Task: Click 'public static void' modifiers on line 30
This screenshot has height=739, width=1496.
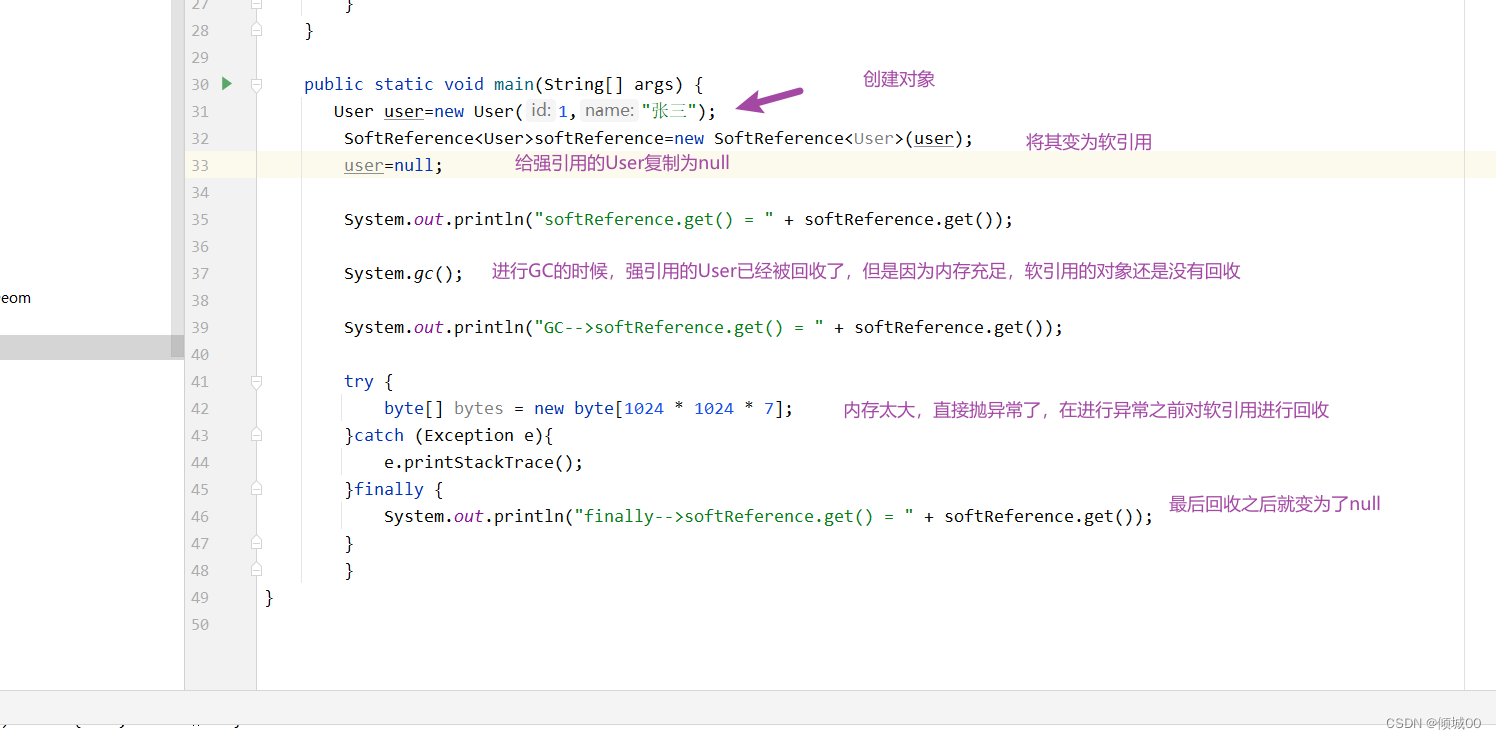Action: pyautogui.click(x=394, y=85)
